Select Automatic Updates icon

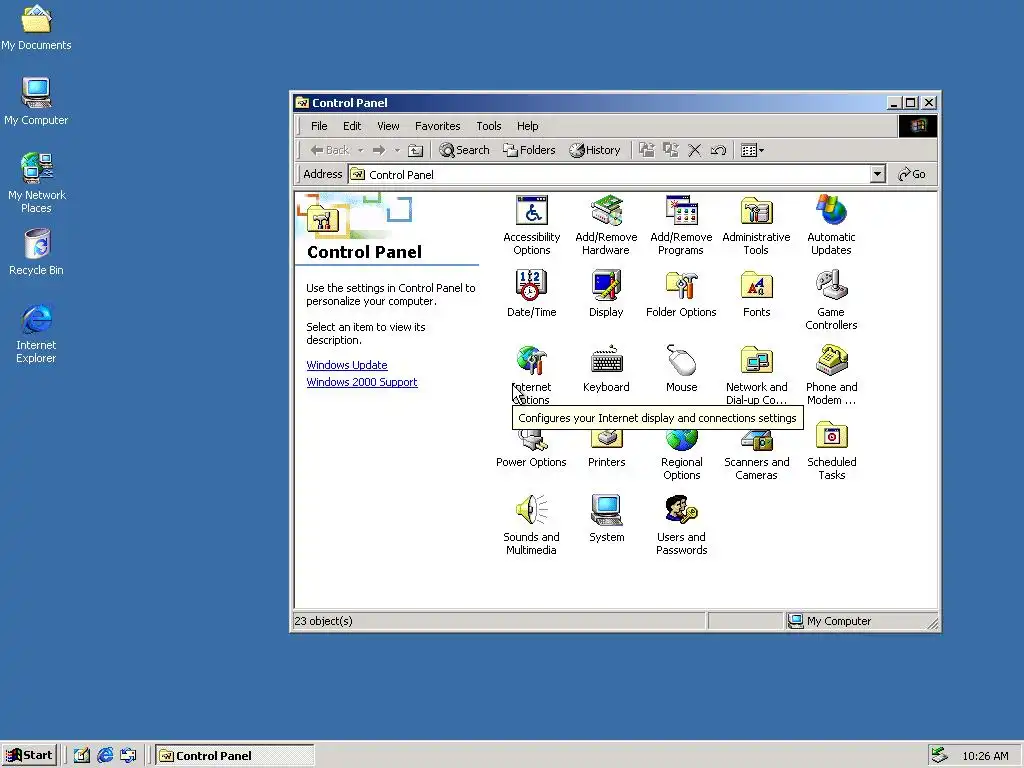point(831,225)
